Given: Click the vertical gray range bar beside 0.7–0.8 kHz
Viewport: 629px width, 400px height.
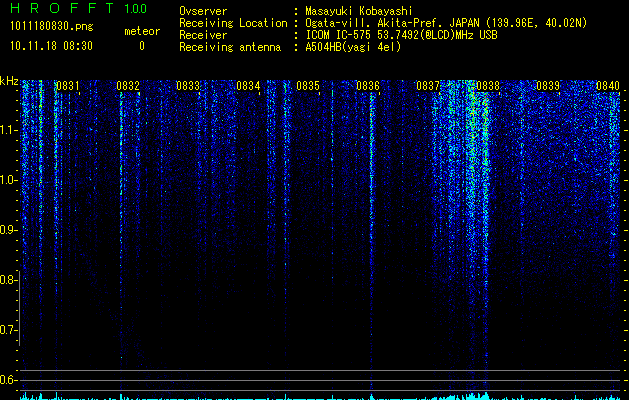Looking at the screenshot, I should point(20,311).
